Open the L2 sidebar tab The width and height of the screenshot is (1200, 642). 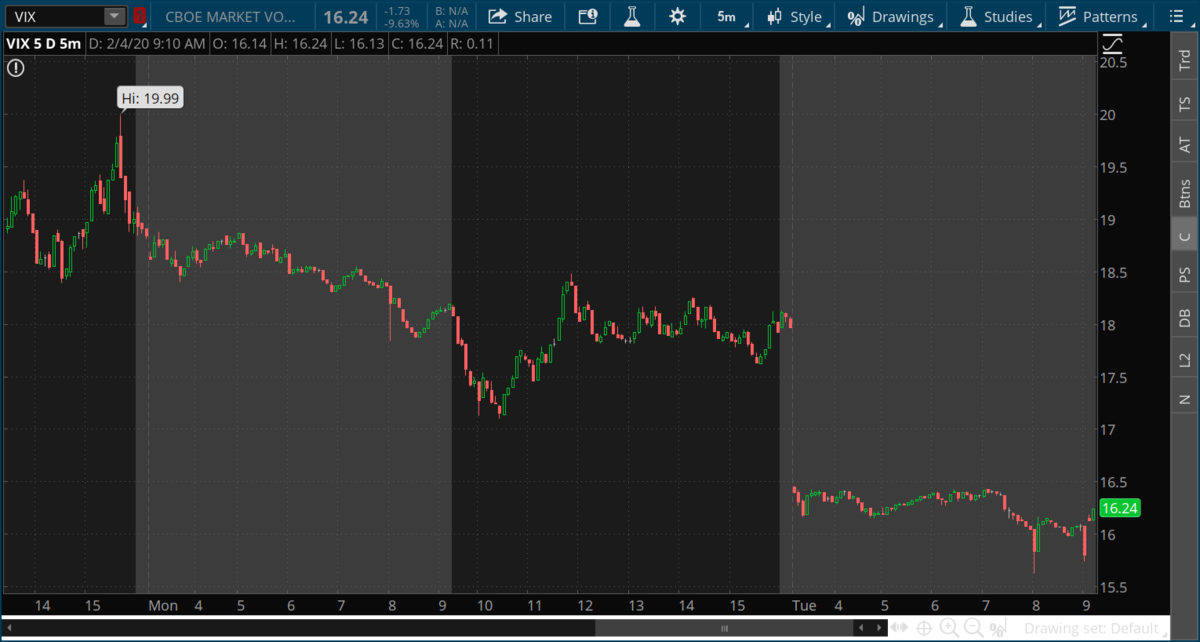(1185, 359)
